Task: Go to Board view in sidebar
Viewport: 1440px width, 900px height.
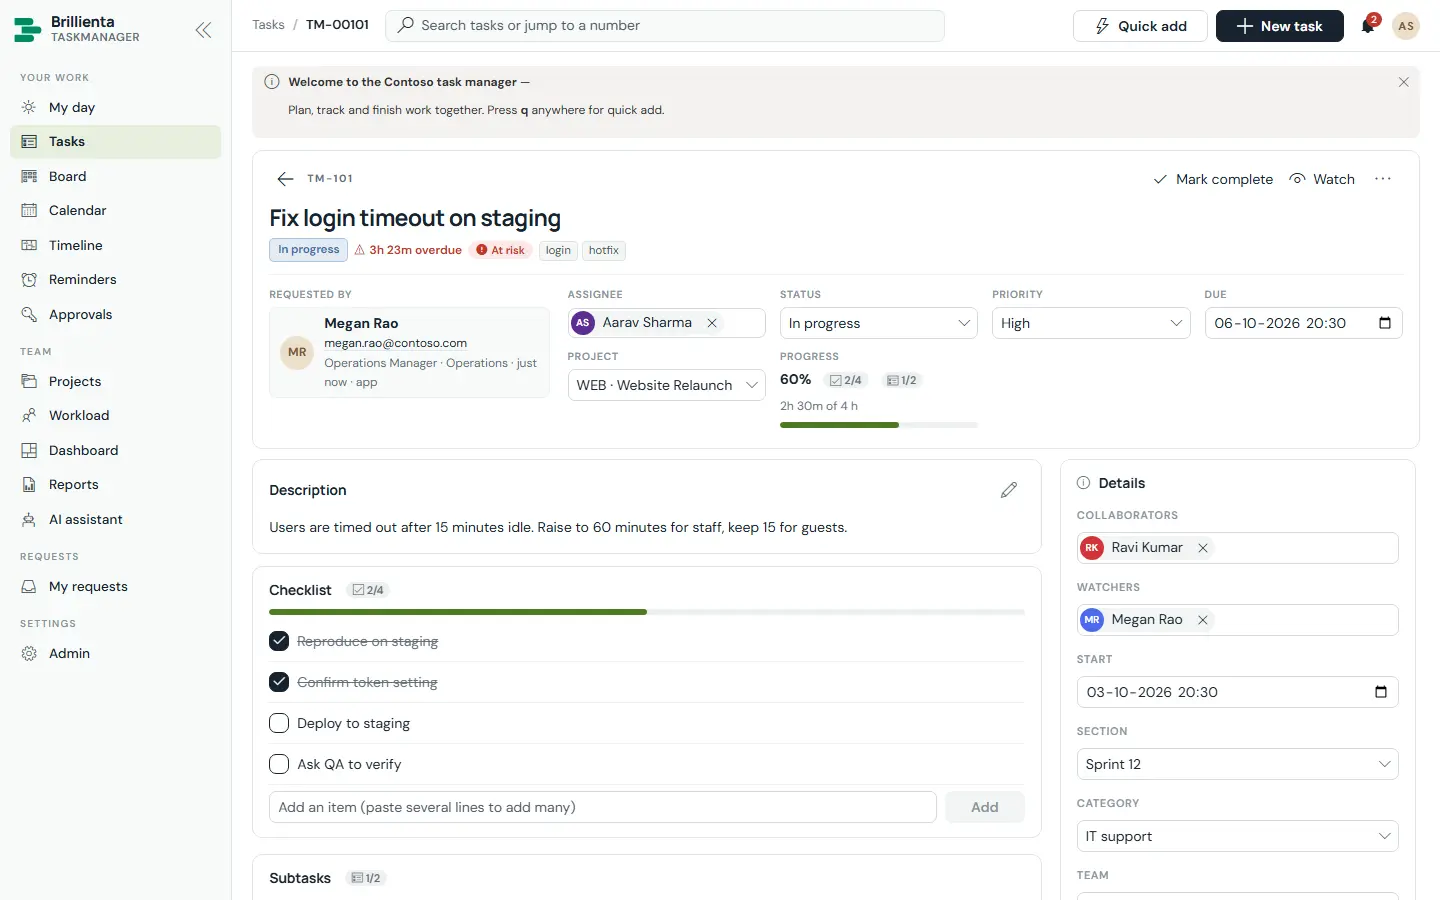Action: [115, 176]
